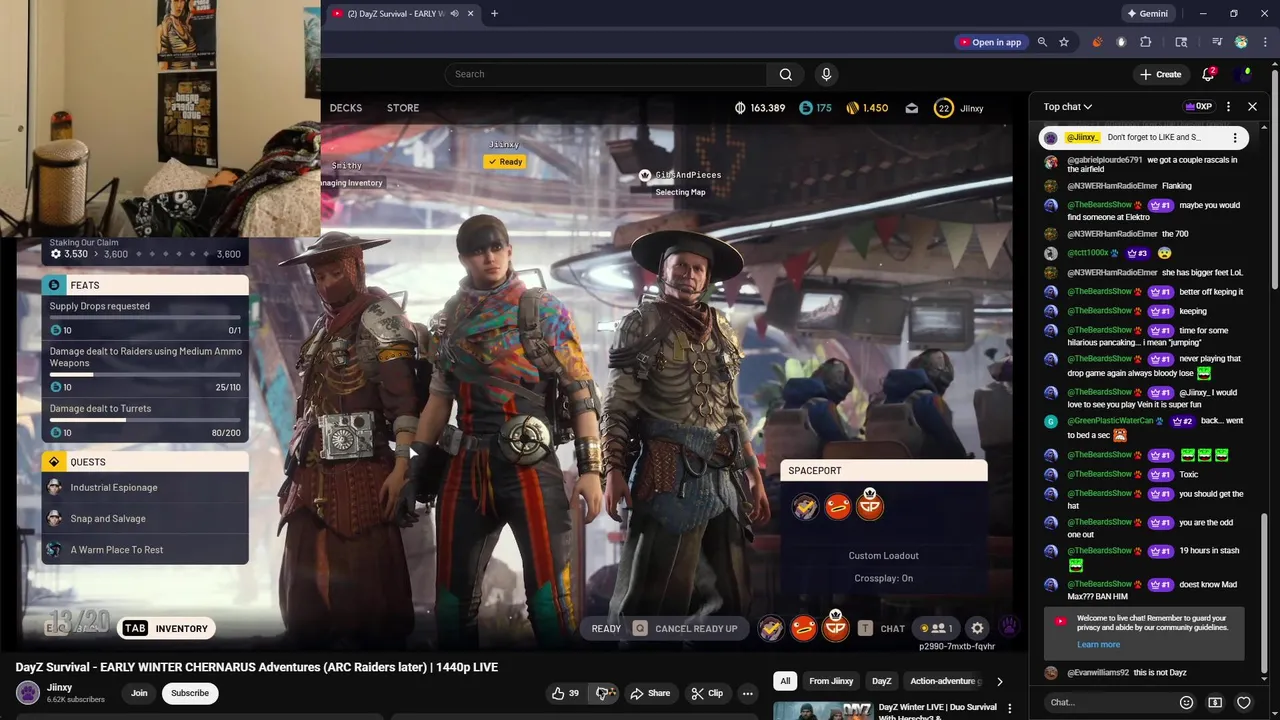This screenshot has height=720, width=1280.
Task: Click the Google Lens search icon in toolbar
Action: click(x=1181, y=42)
